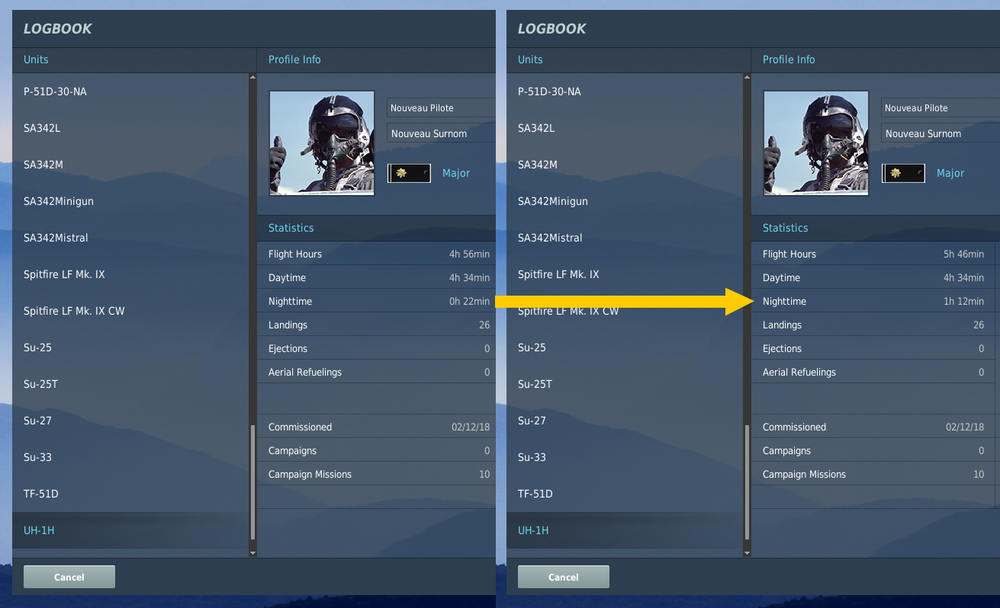Screen dimensions: 1000x608
Task: Click Nouveau Surnom callsign field, left Logbook
Action: coord(441,133)
